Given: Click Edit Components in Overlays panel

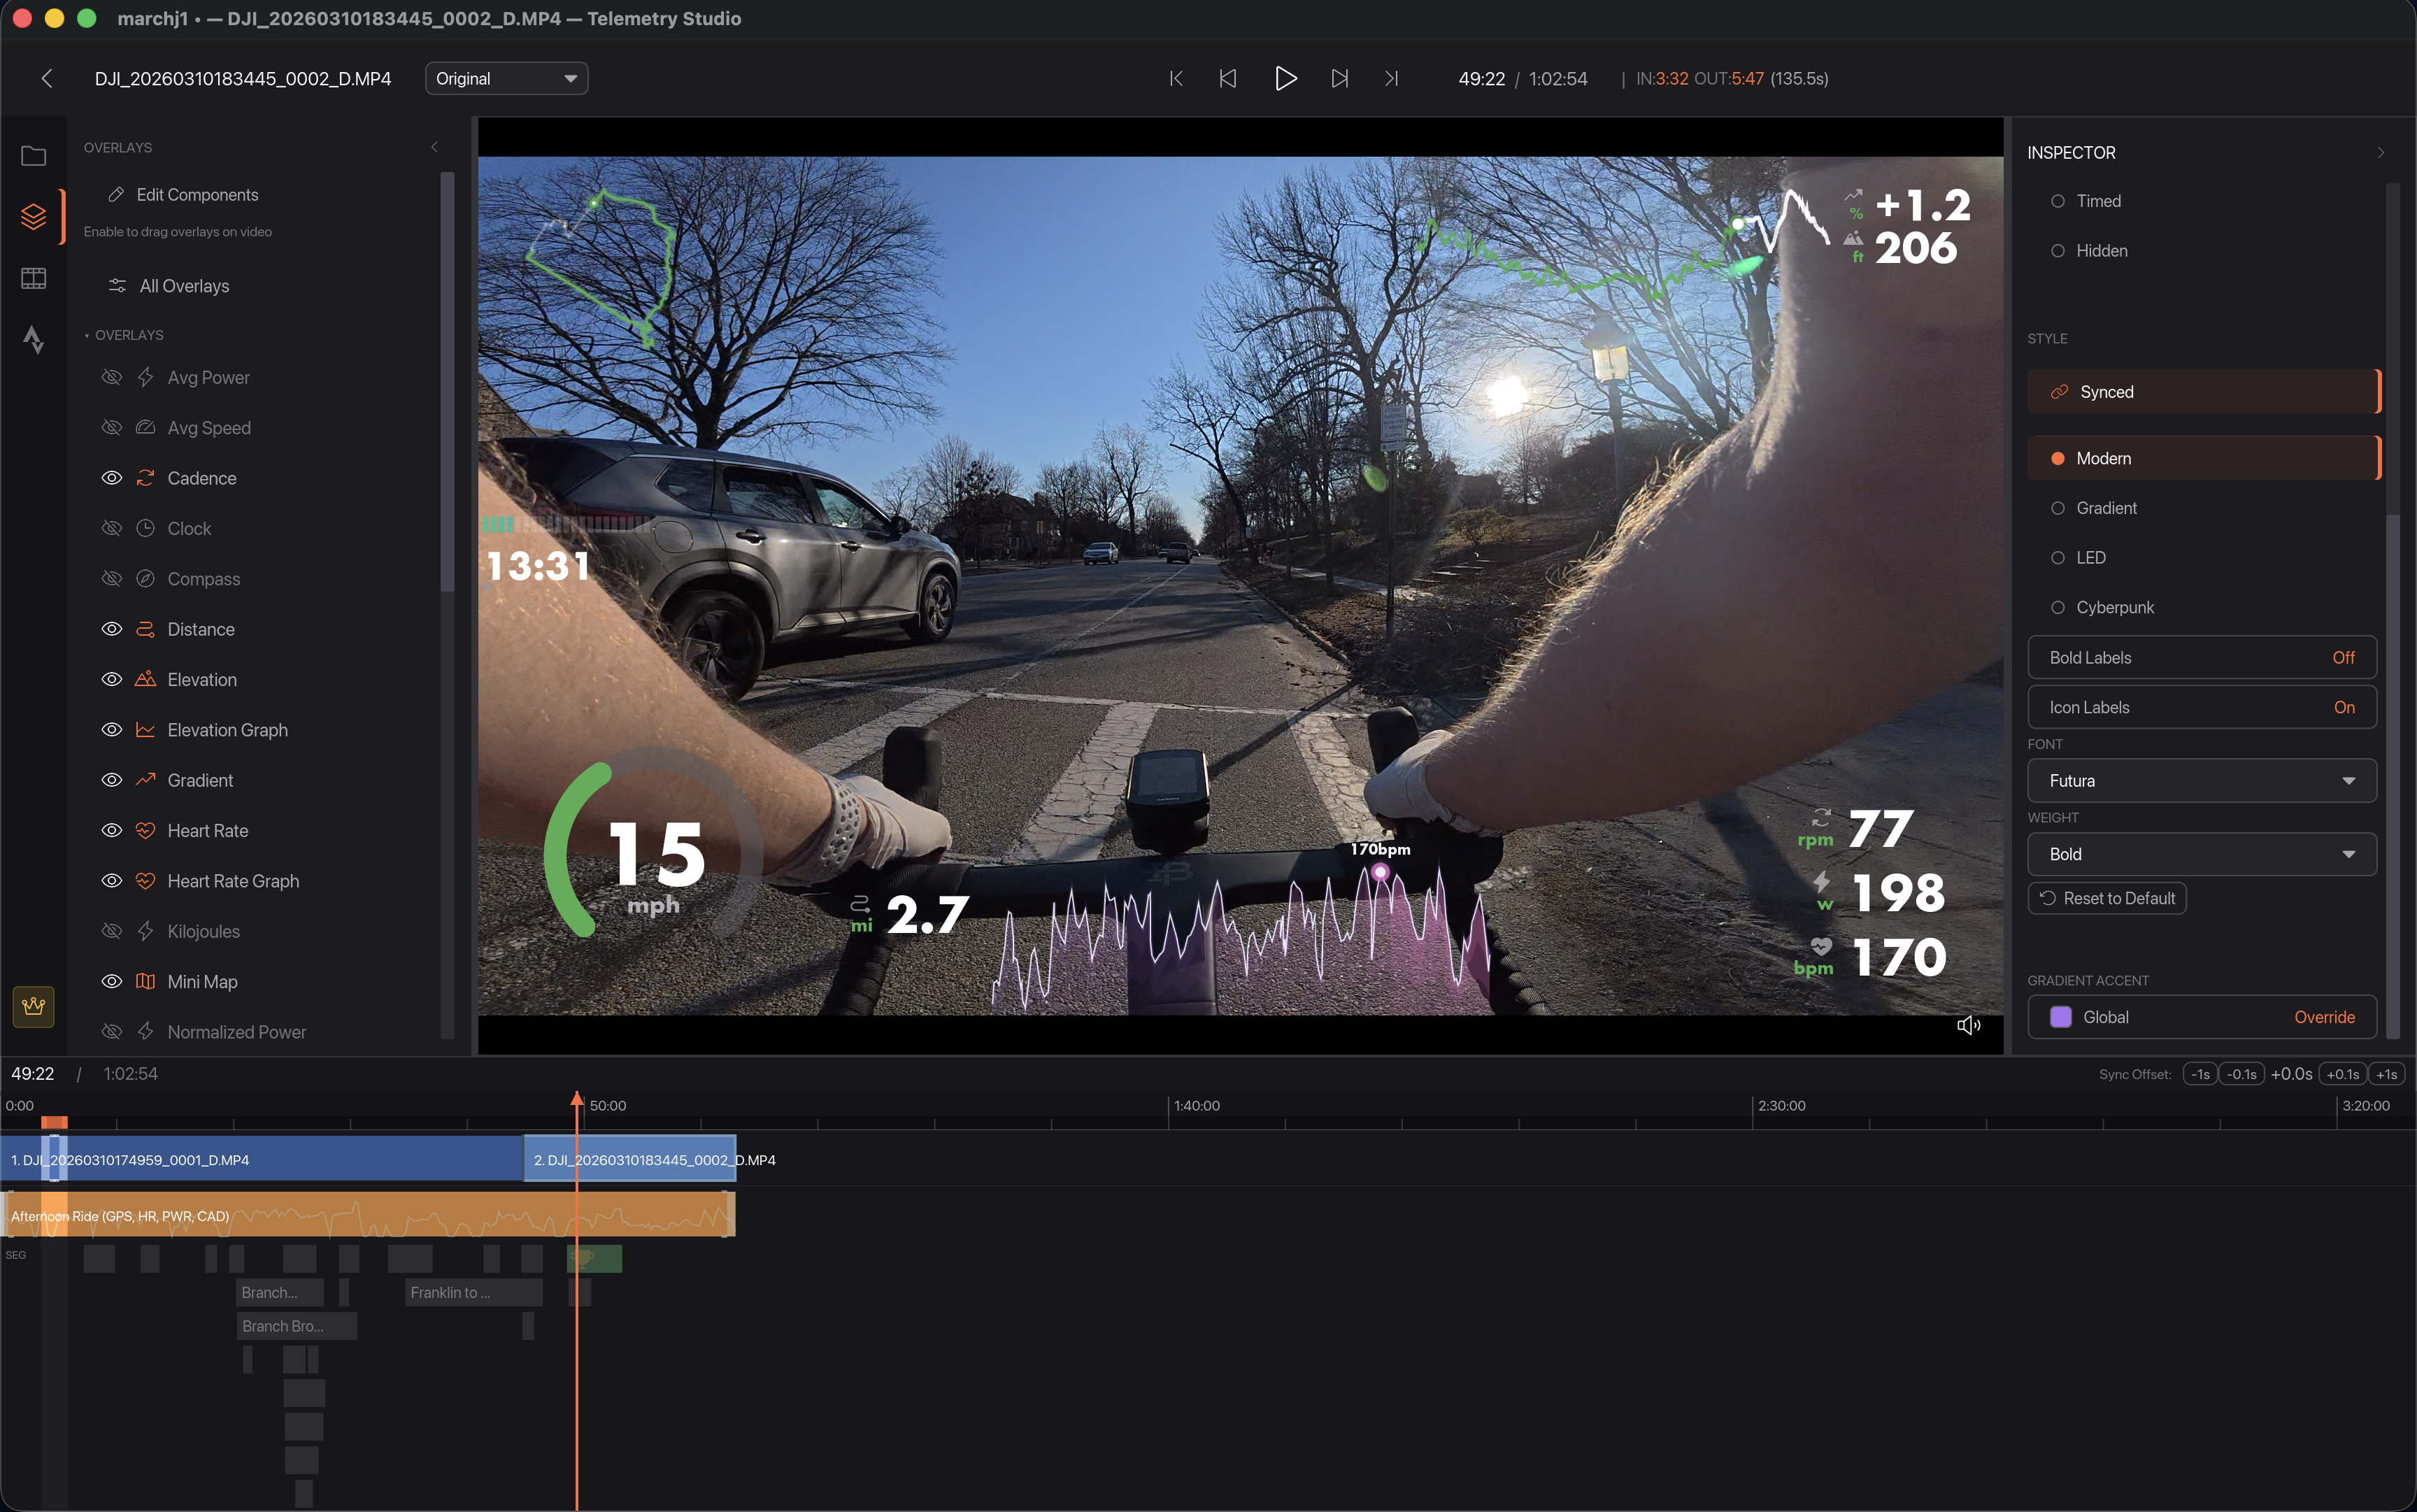Looking at the screenshot, I should point(196,195).
